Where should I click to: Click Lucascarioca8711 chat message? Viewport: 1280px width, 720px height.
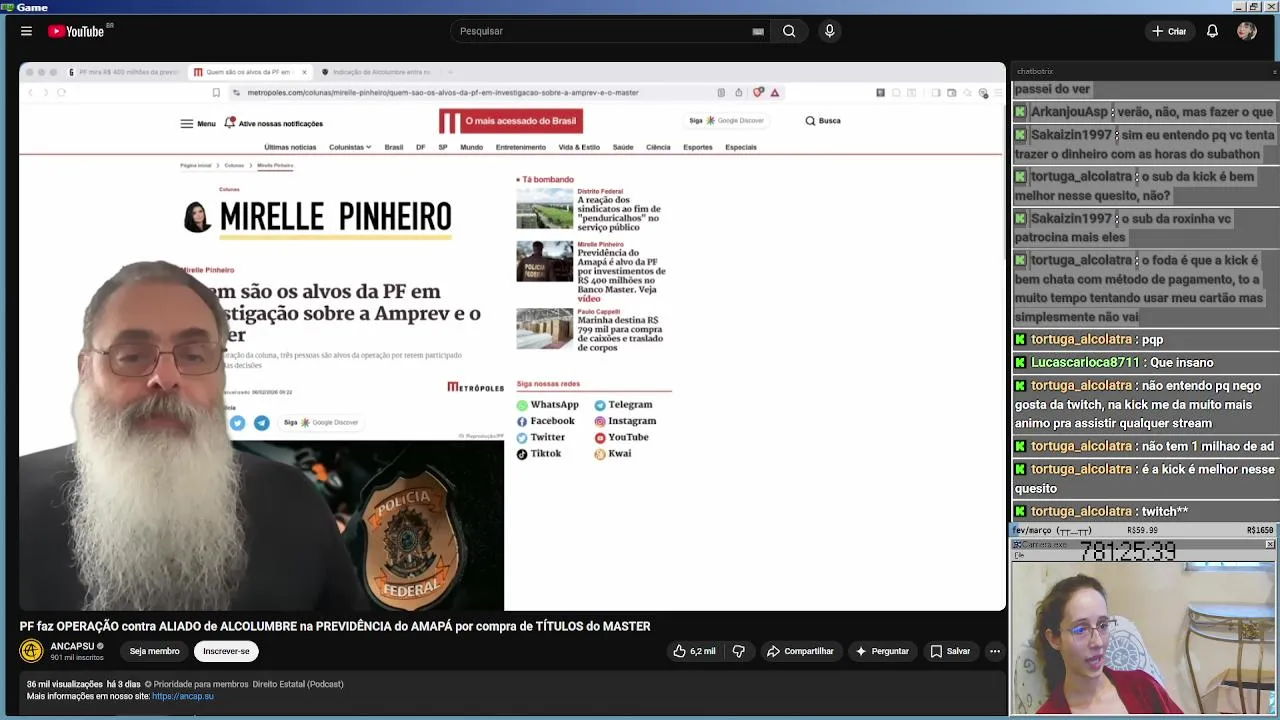click(1146, 363)
